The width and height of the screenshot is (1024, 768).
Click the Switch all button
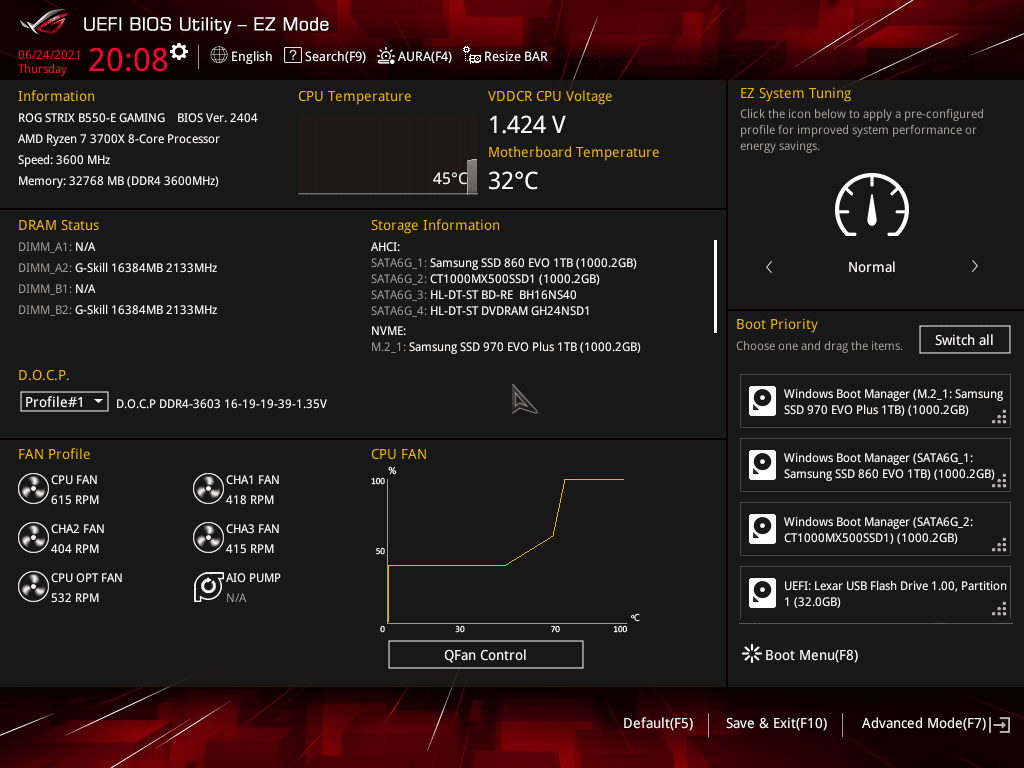click(964, 340)
